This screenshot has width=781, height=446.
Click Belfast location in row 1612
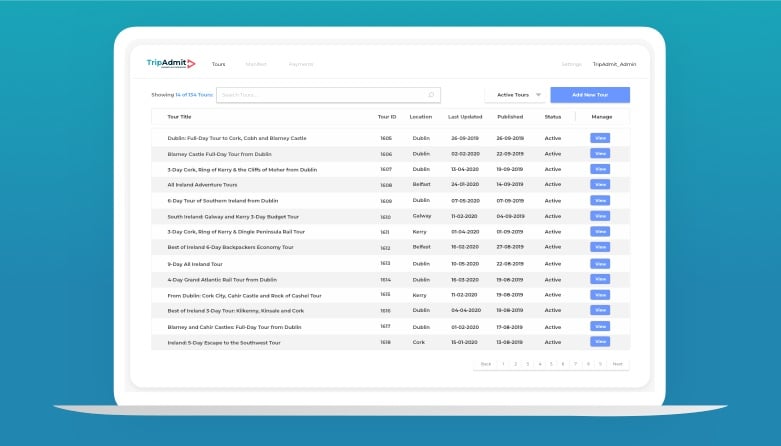[421, 247]
